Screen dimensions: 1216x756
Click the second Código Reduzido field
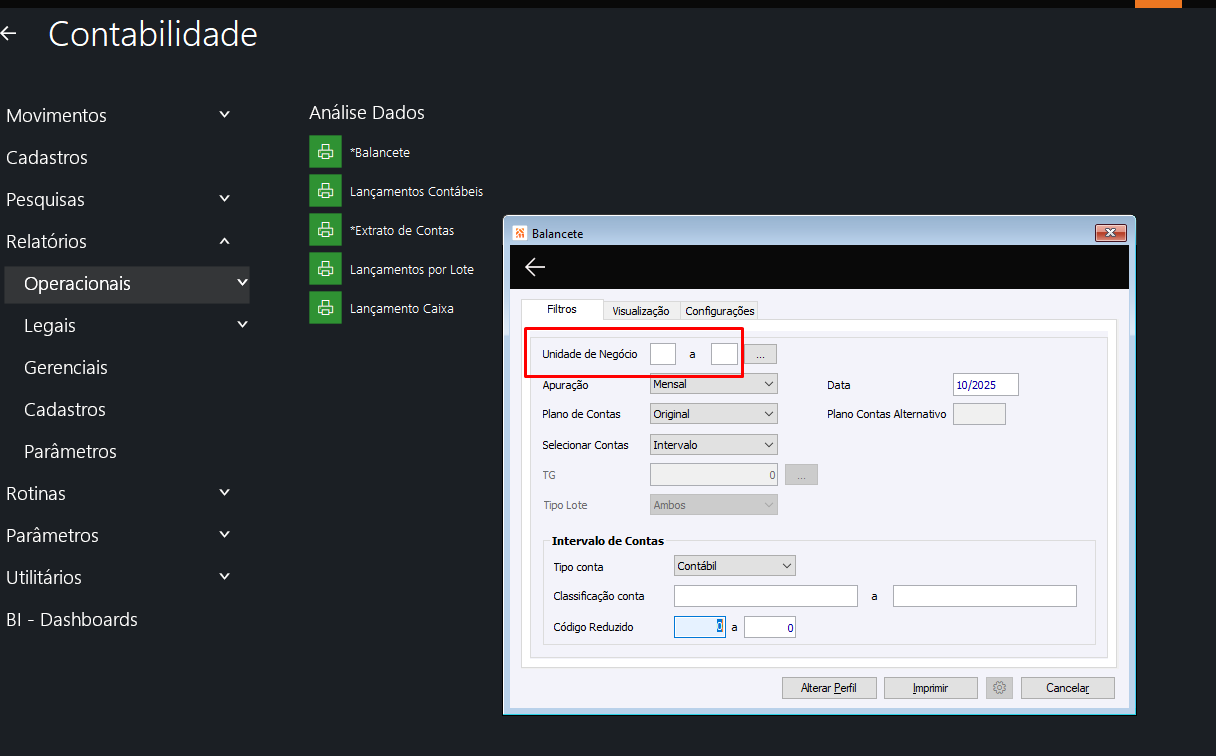(x=770, y=627)
